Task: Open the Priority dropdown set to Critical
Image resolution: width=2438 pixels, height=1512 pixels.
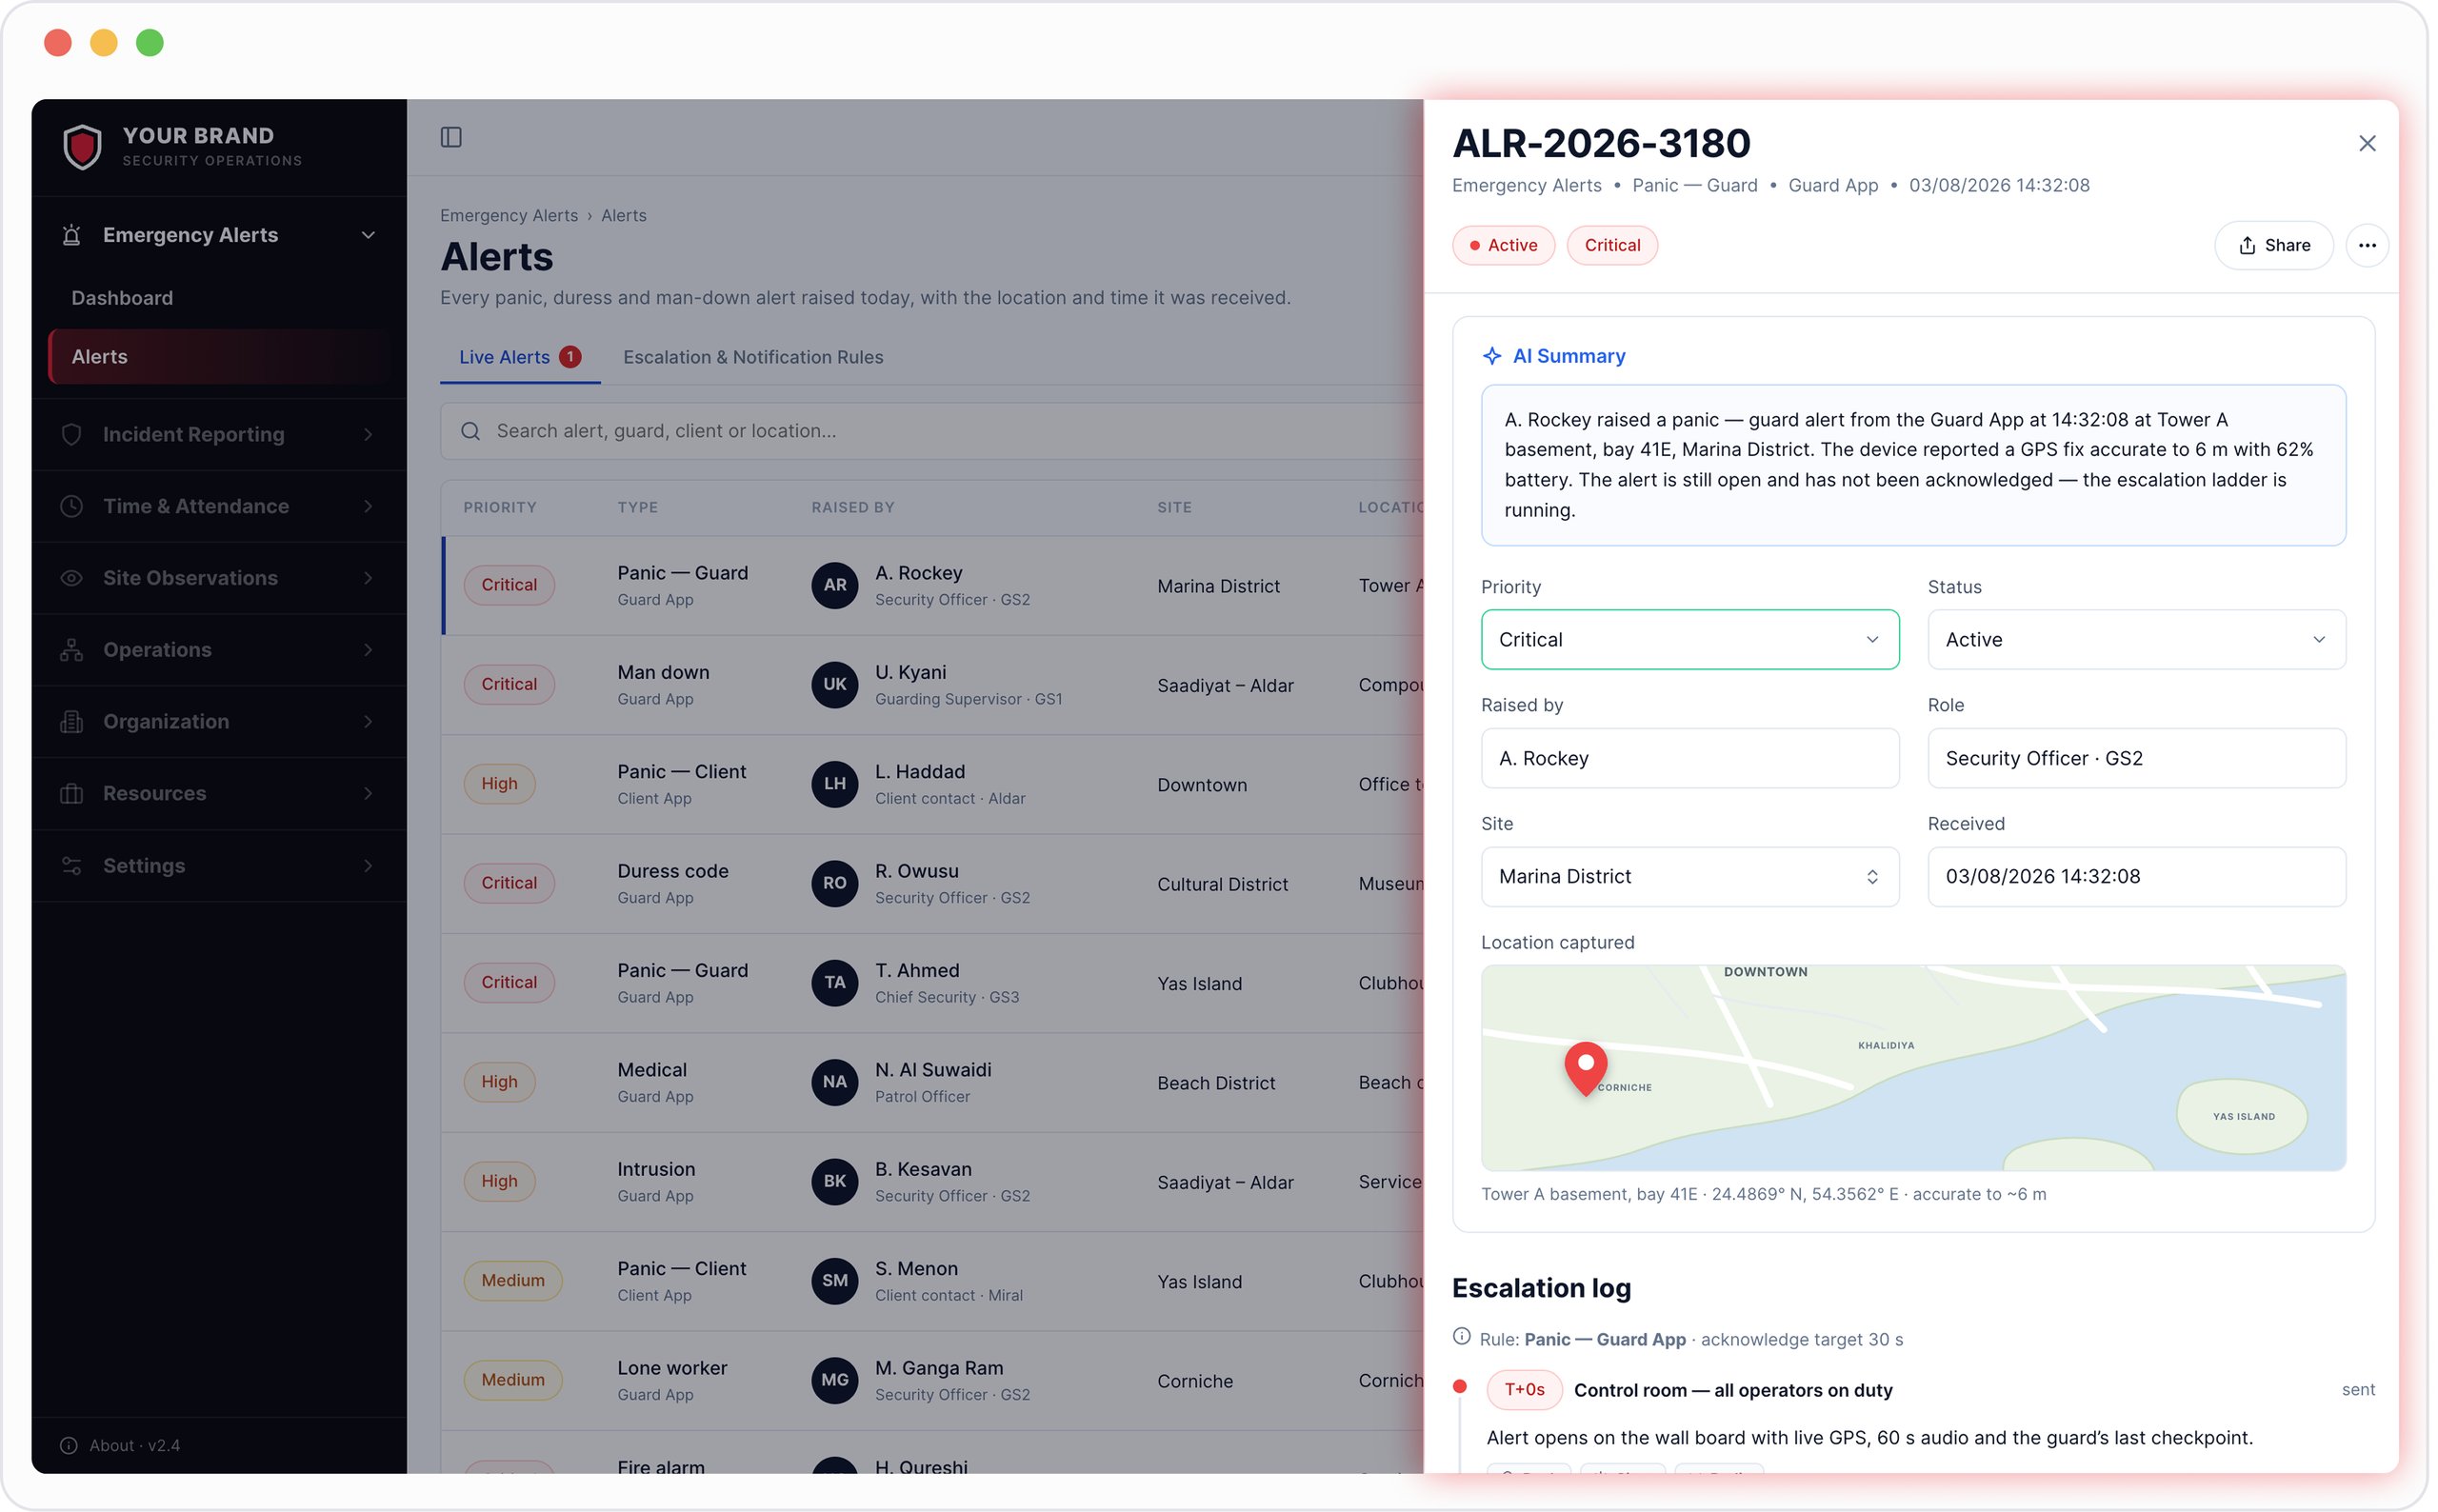Action: click(x=1689, y=639)
